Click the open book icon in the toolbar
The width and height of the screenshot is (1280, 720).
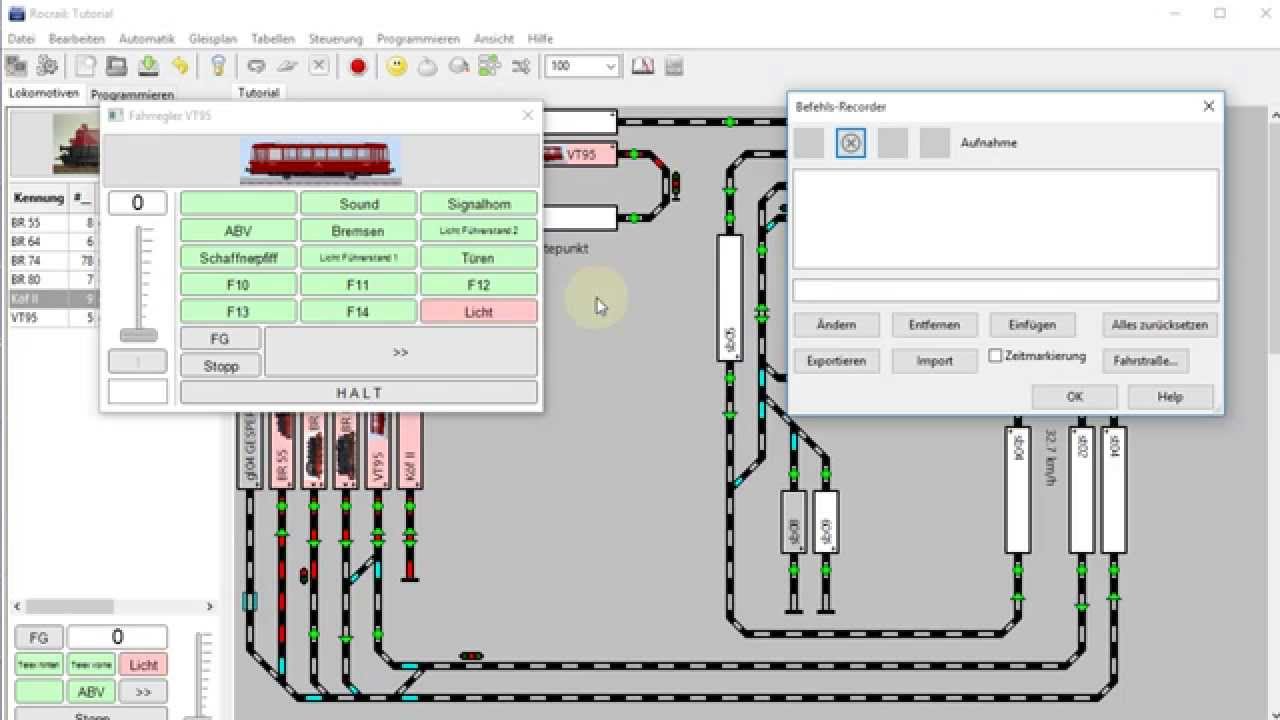click(x=642, y=66)
